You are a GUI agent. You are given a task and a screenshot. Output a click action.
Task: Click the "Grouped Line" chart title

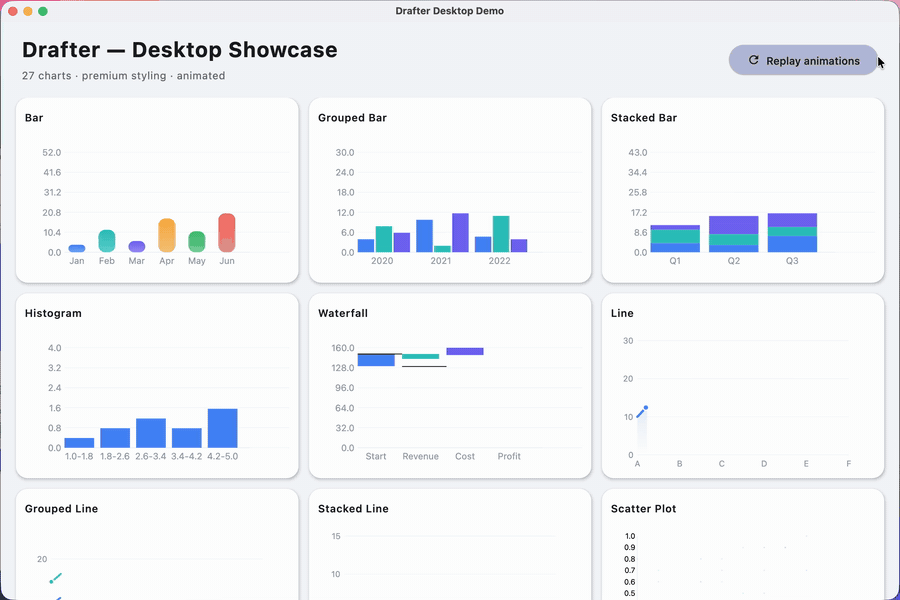point(61,509)
